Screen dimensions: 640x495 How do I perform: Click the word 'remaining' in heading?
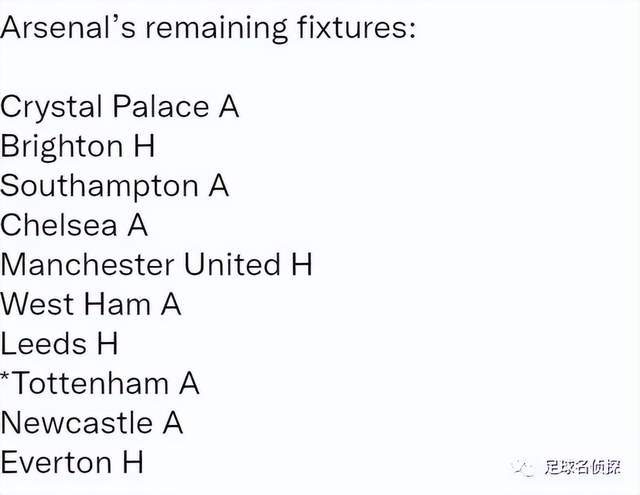217,29
